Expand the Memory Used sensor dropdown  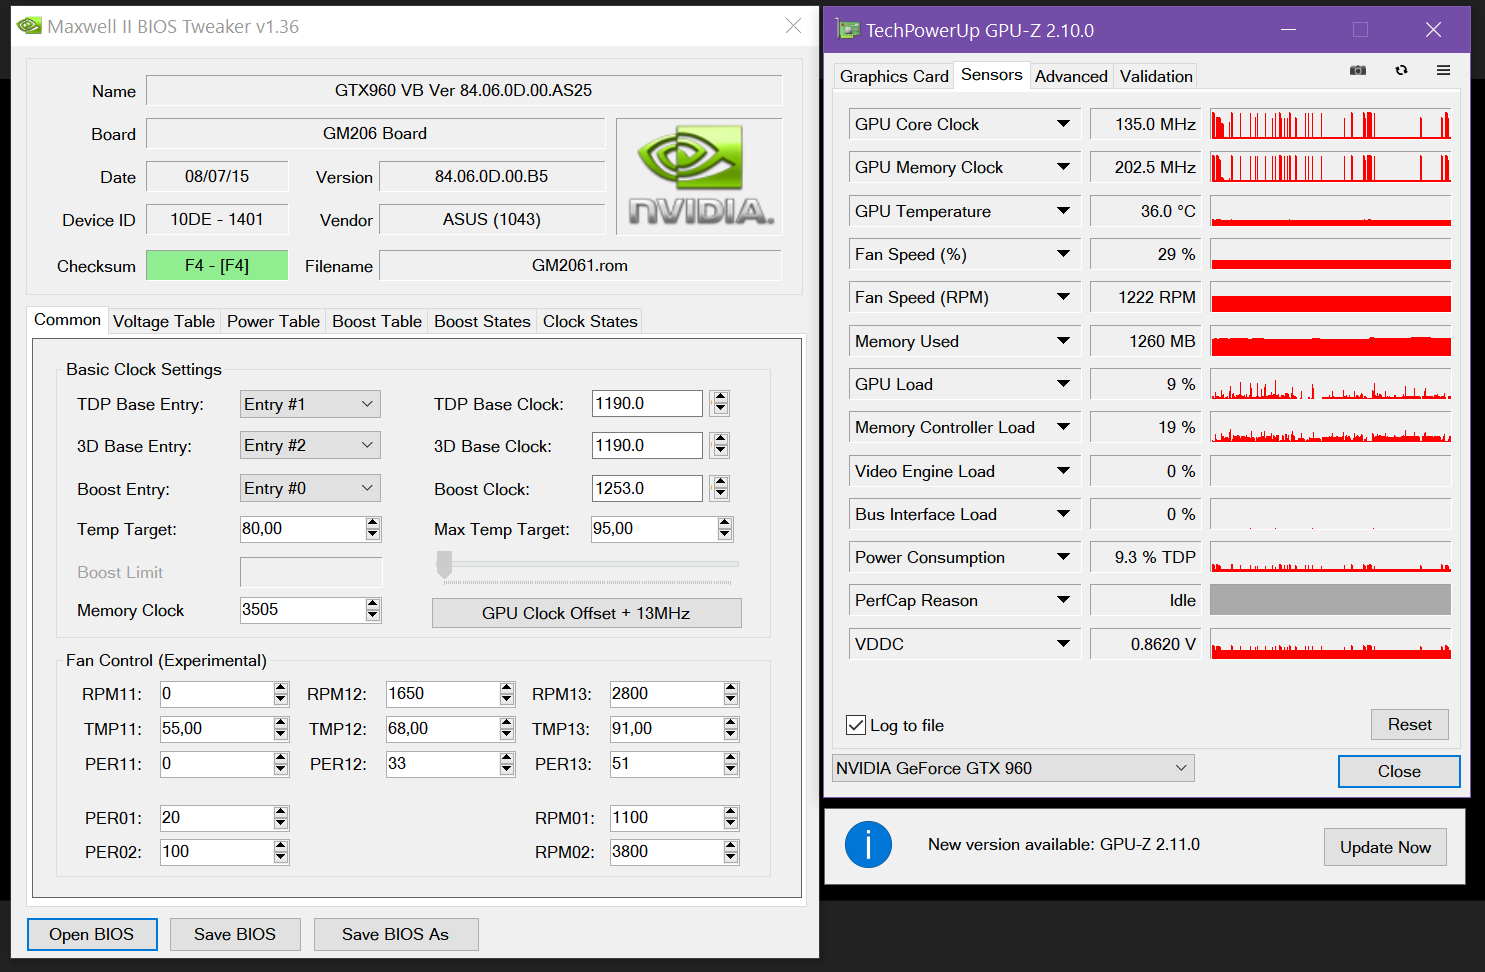tap(1063, 341)
